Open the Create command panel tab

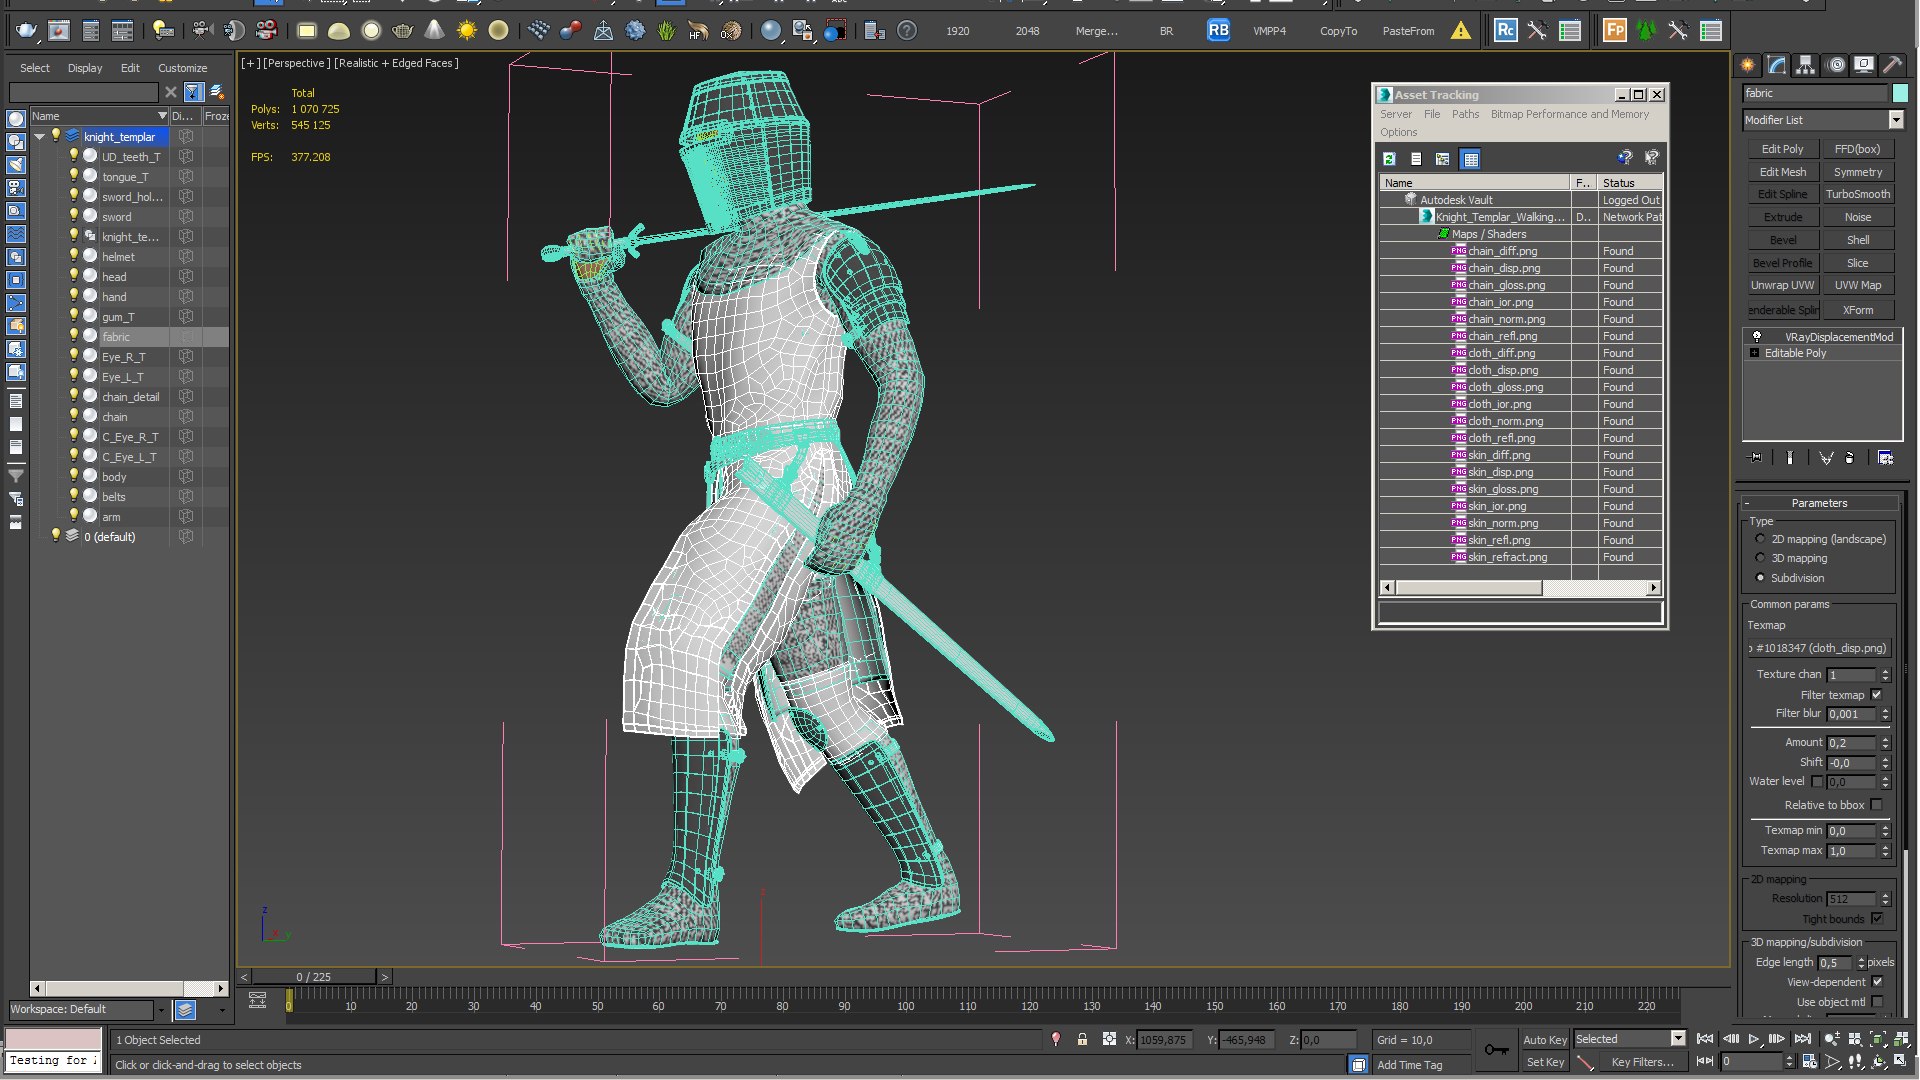pos(1747,65)
